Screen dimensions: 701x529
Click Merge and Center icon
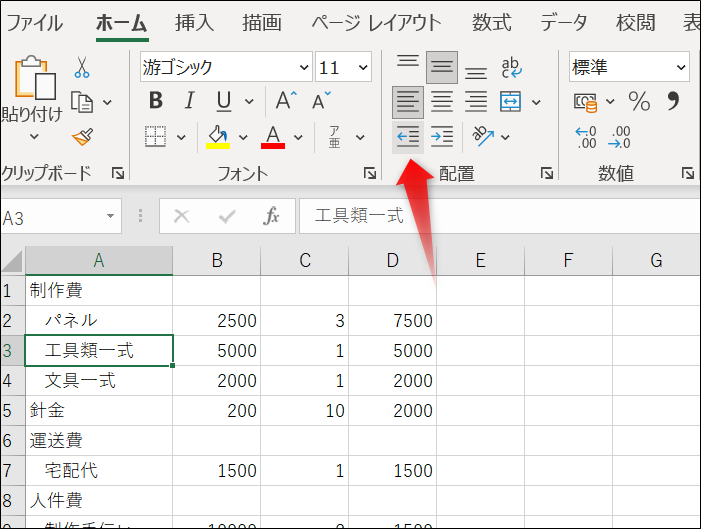511,102
